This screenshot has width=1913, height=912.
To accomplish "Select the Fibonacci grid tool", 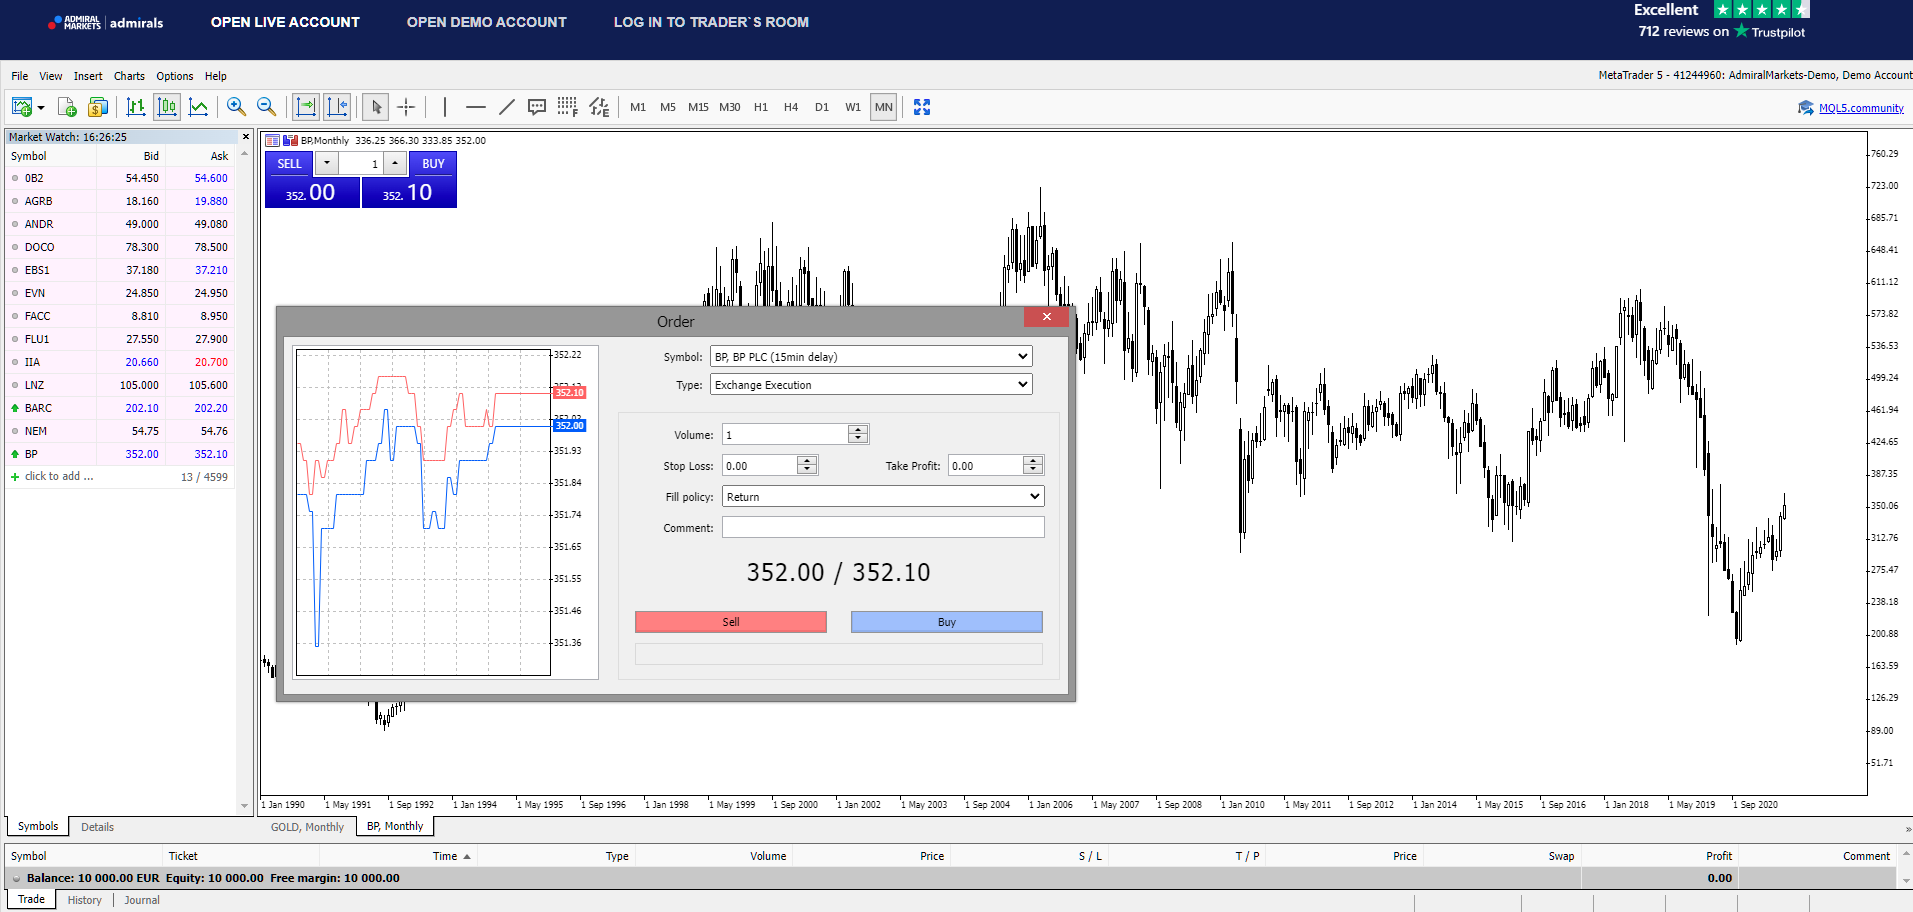I will (x=568, y=107).
